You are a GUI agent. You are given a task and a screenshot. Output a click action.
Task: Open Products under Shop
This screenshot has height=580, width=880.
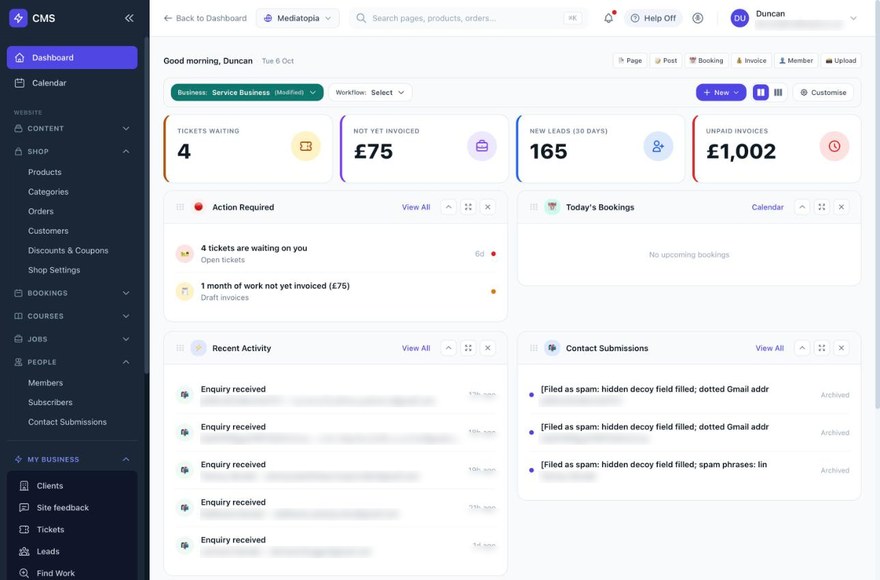click(x=45, y=172)
